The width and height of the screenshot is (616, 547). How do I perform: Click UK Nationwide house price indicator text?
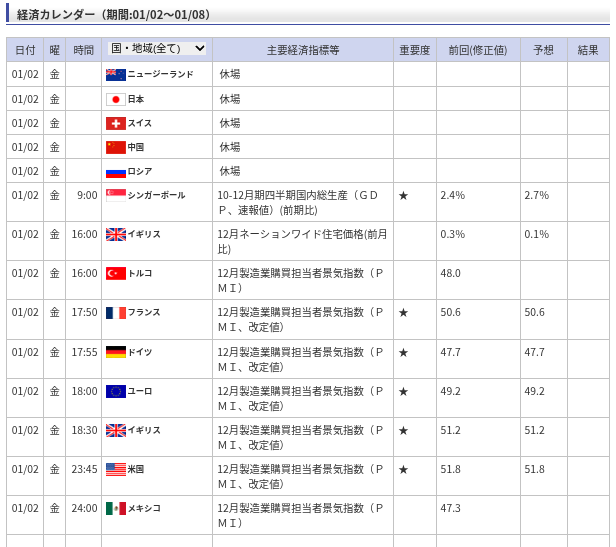pos(301,241)
